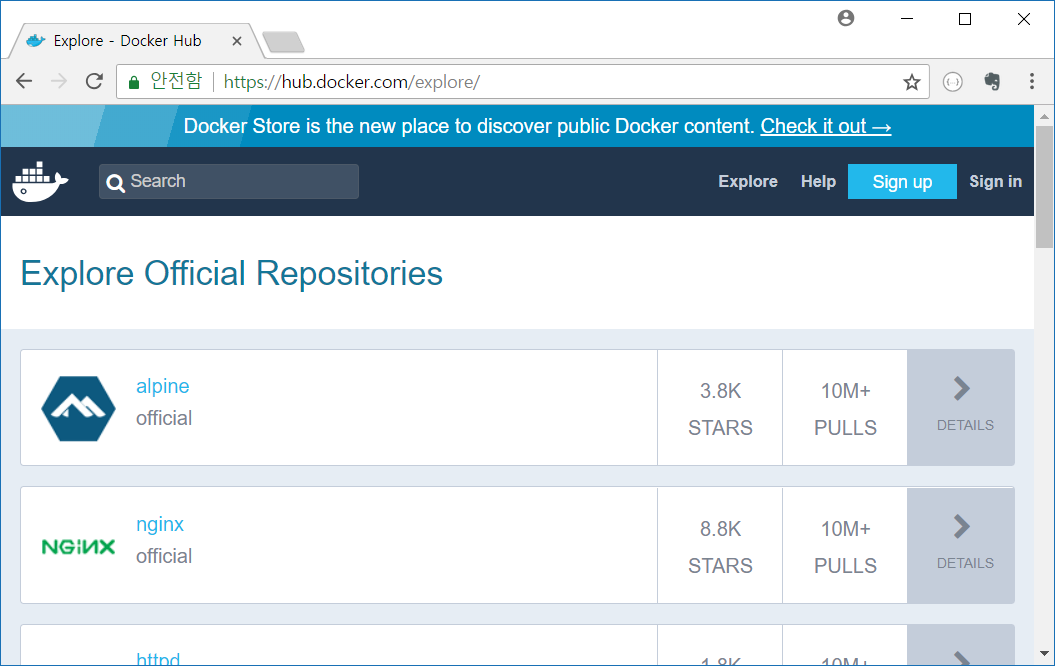This screenshot has height=666, width=1055.
Task: Click the 'official' label under nginx
Action: tap(163, 556)
